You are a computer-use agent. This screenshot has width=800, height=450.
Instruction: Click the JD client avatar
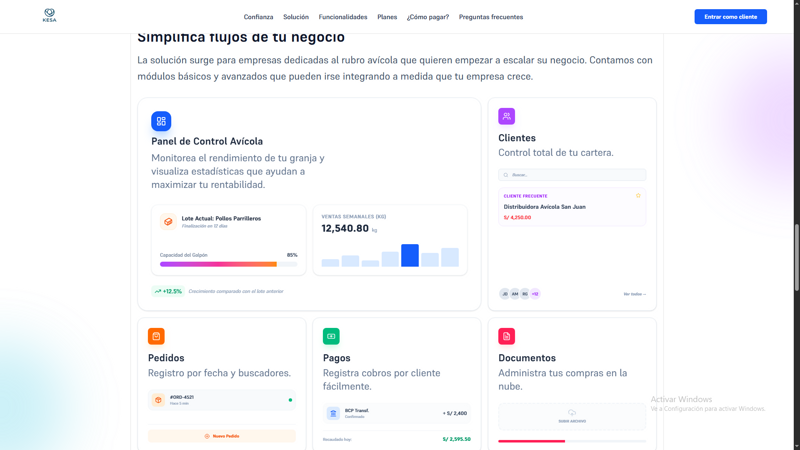click(505, 294)
